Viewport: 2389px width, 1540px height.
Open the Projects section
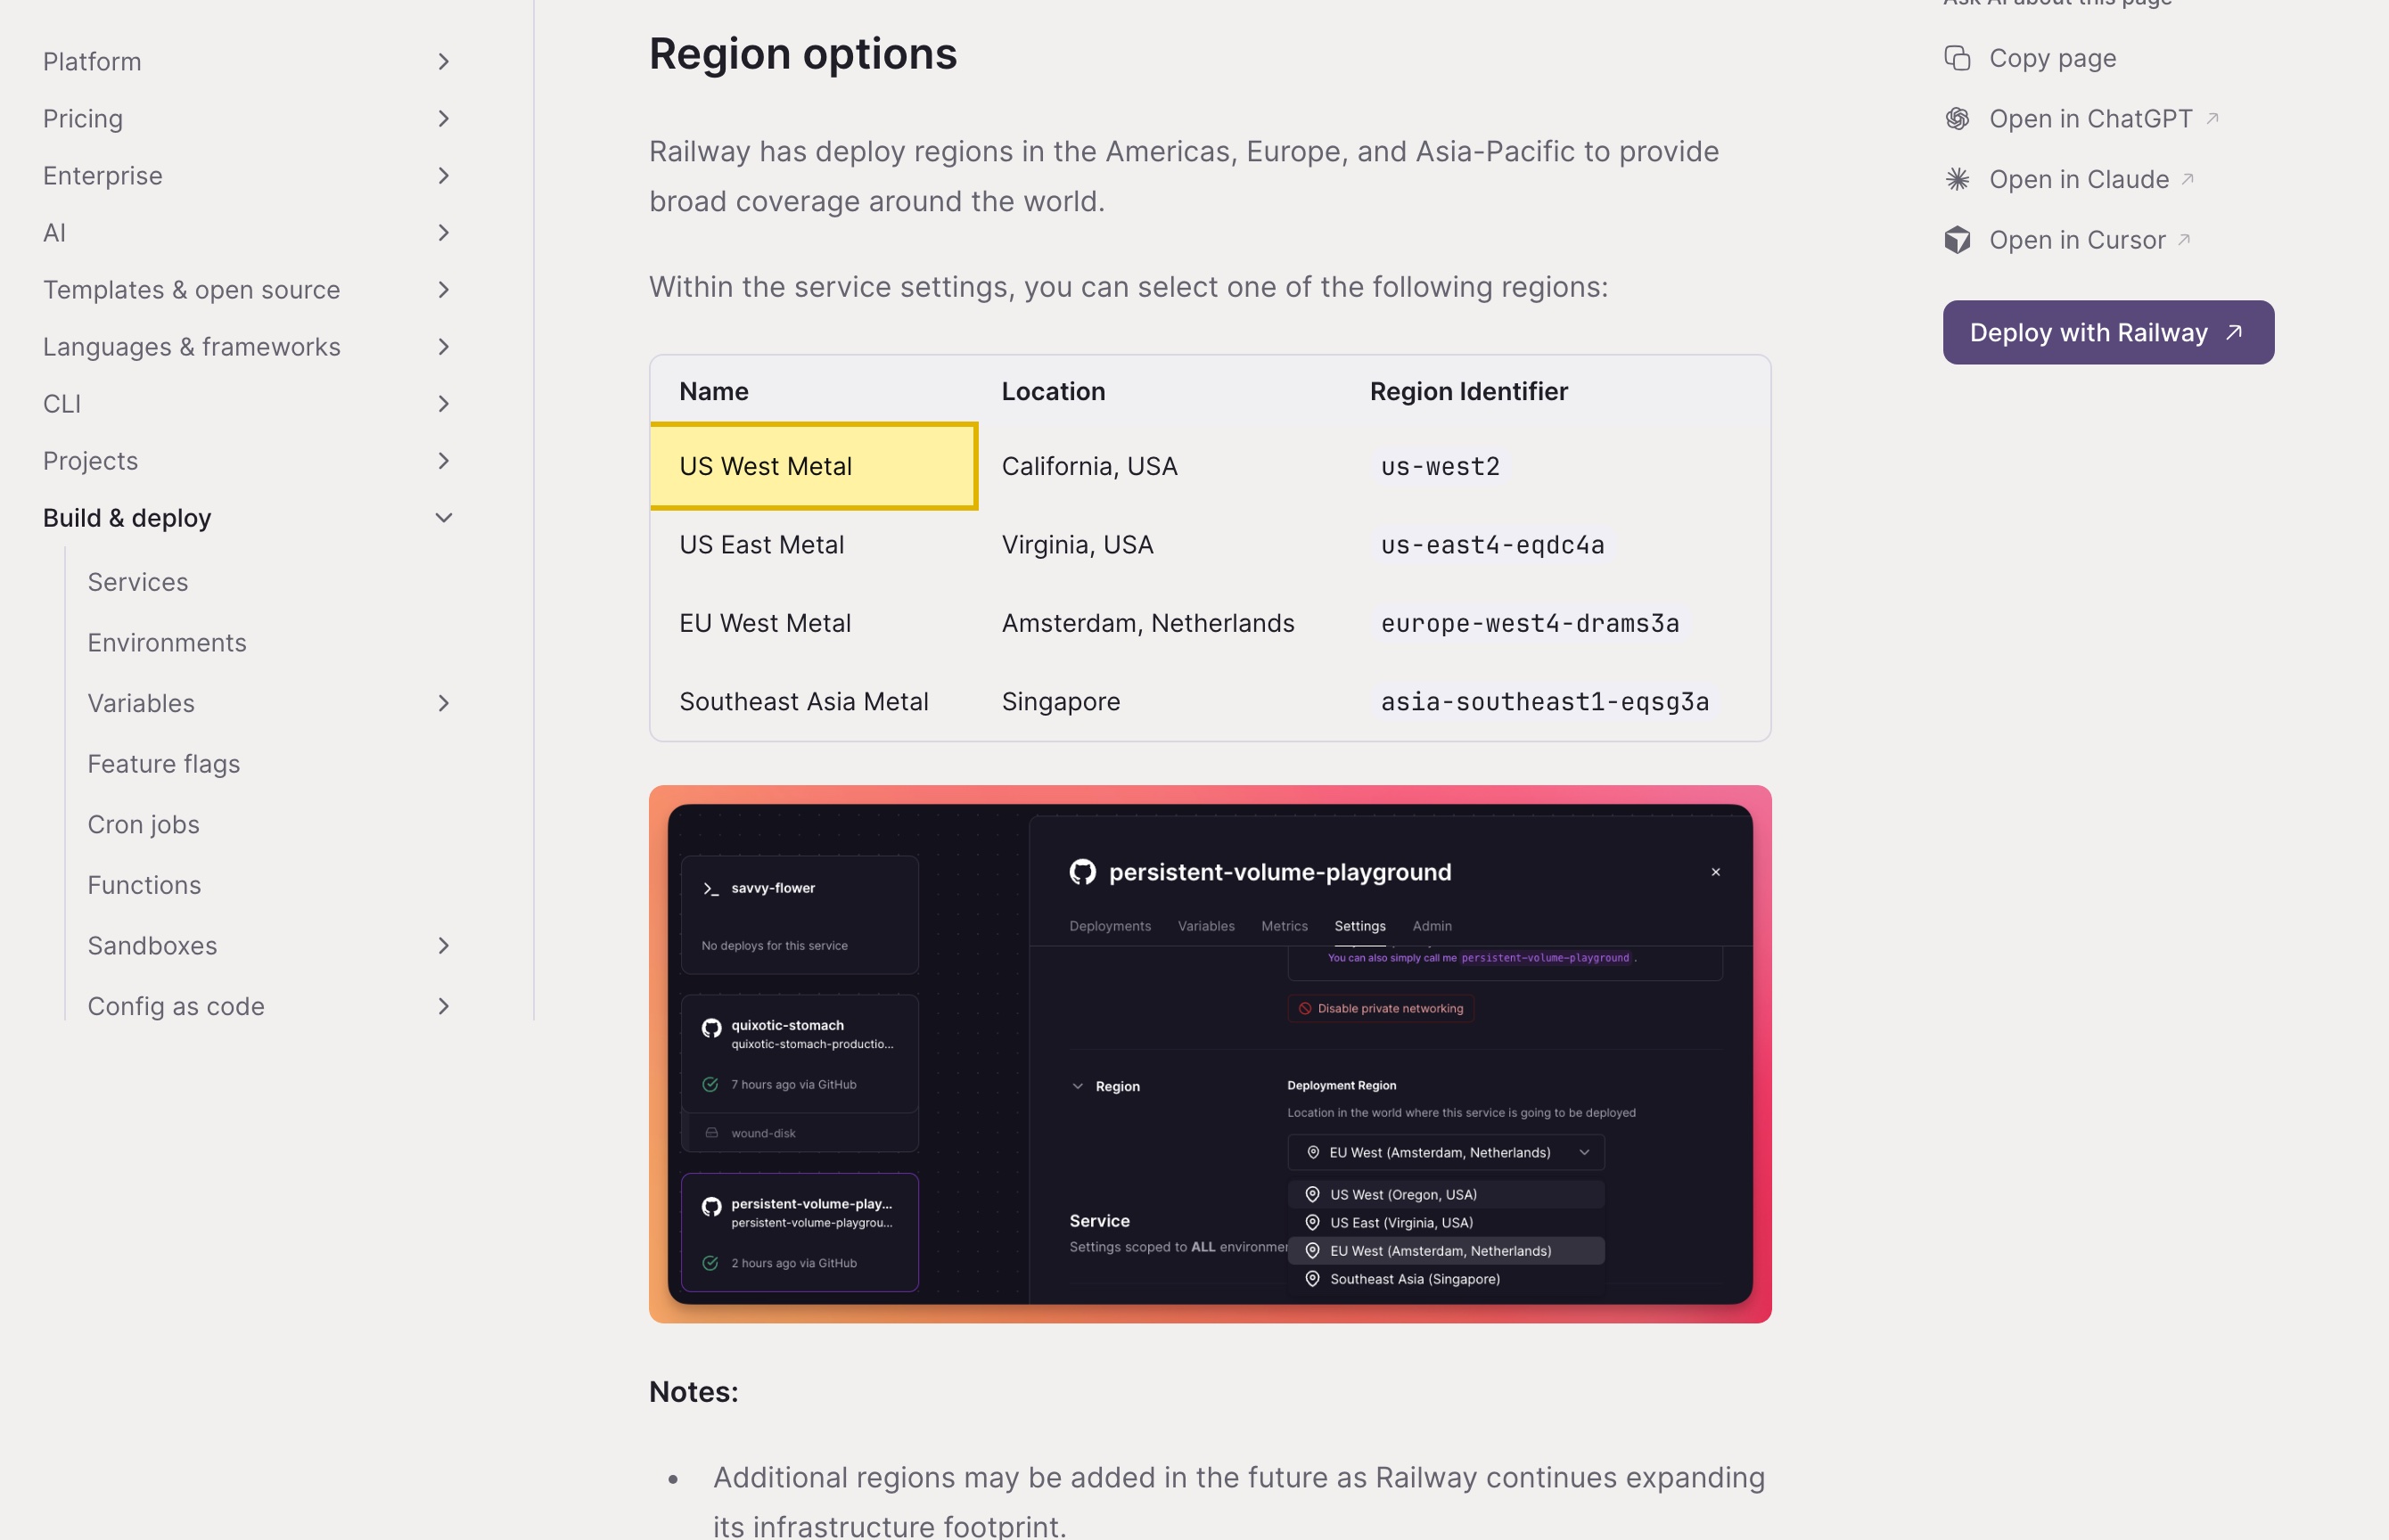90,461
